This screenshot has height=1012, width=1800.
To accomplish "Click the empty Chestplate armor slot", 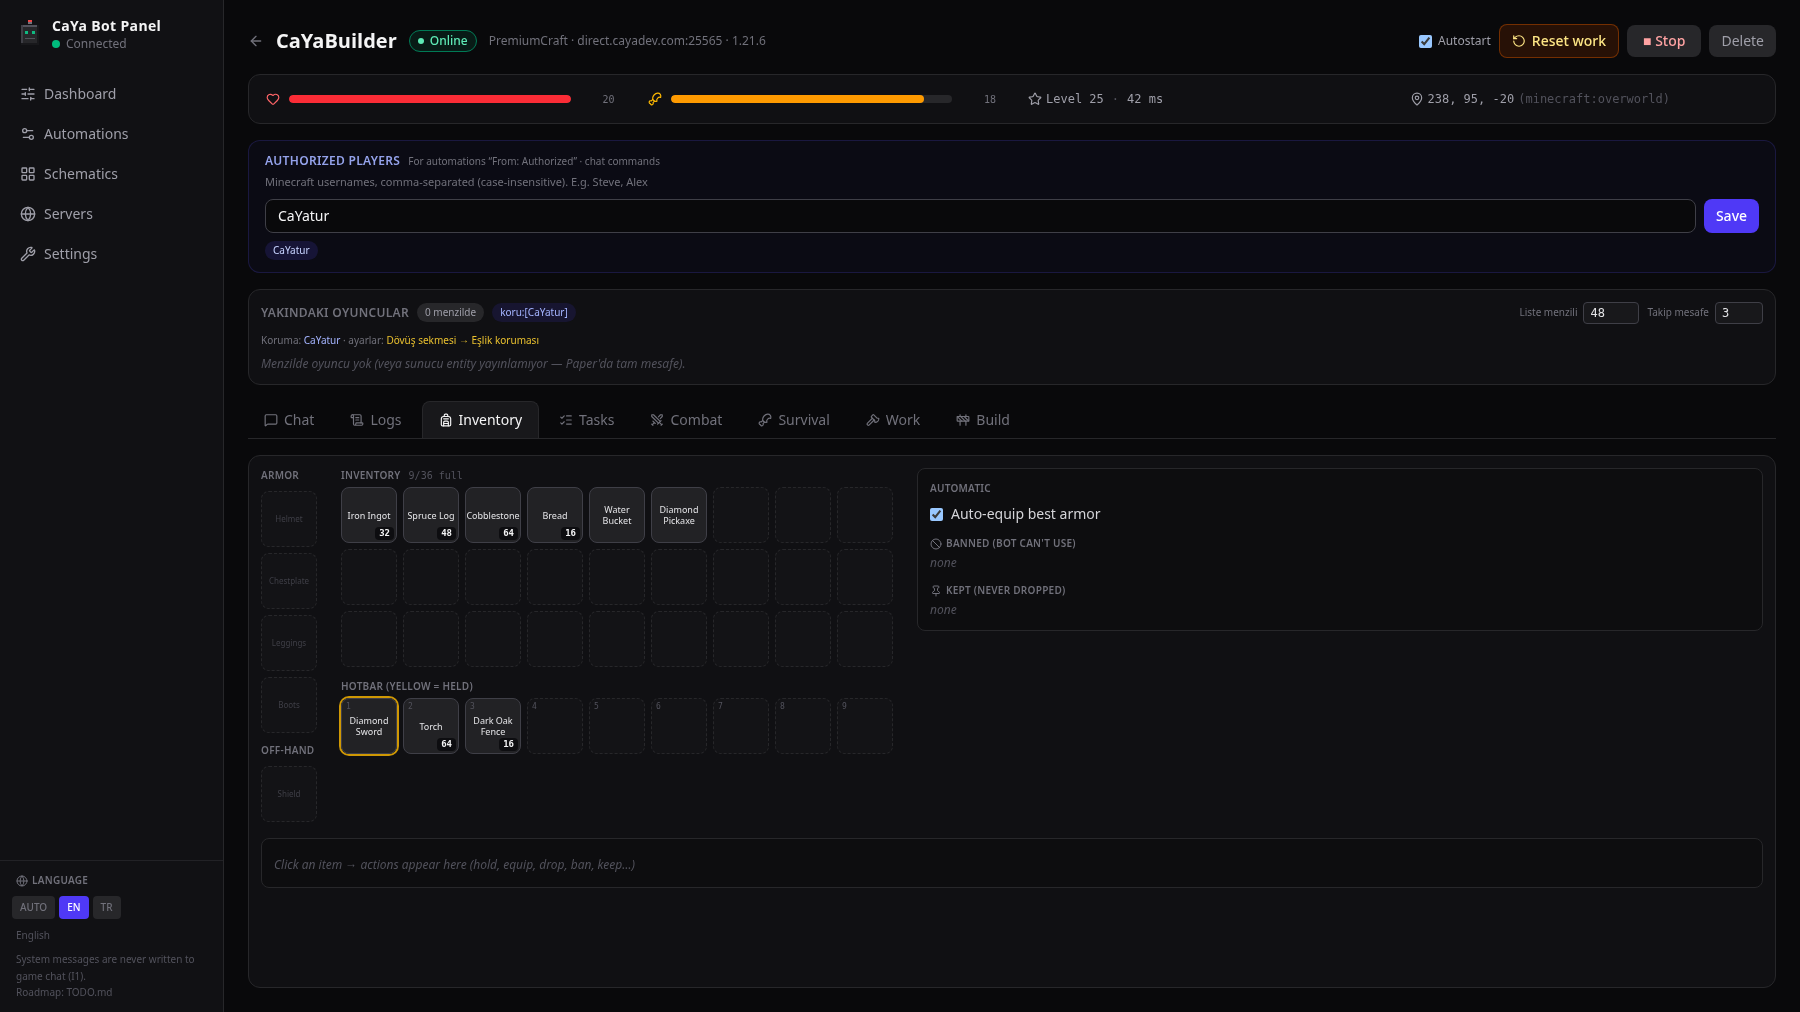I will (289, 581).
